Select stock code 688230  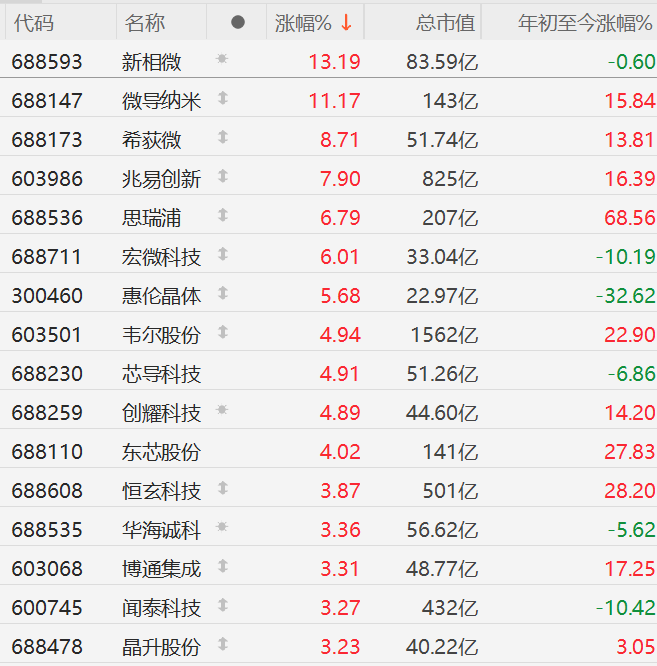[47, 374]
